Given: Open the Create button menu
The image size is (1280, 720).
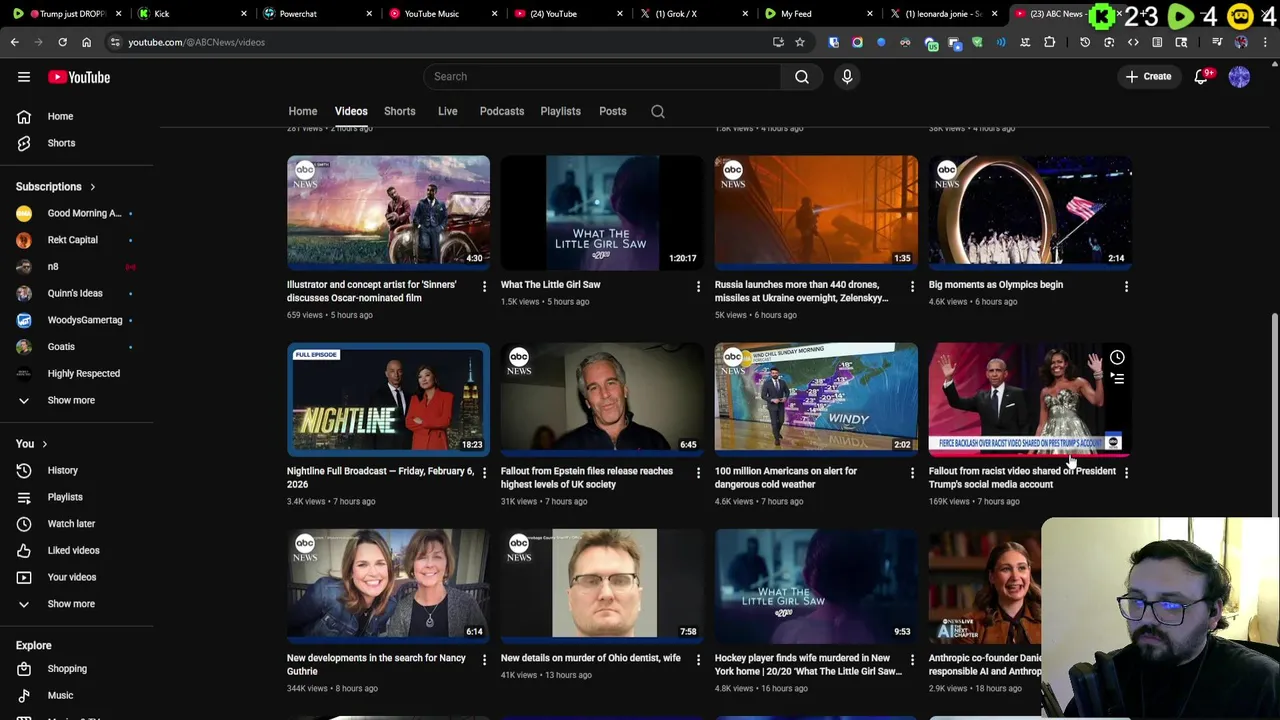Looking at the screenshot, I should point(1148,77).
